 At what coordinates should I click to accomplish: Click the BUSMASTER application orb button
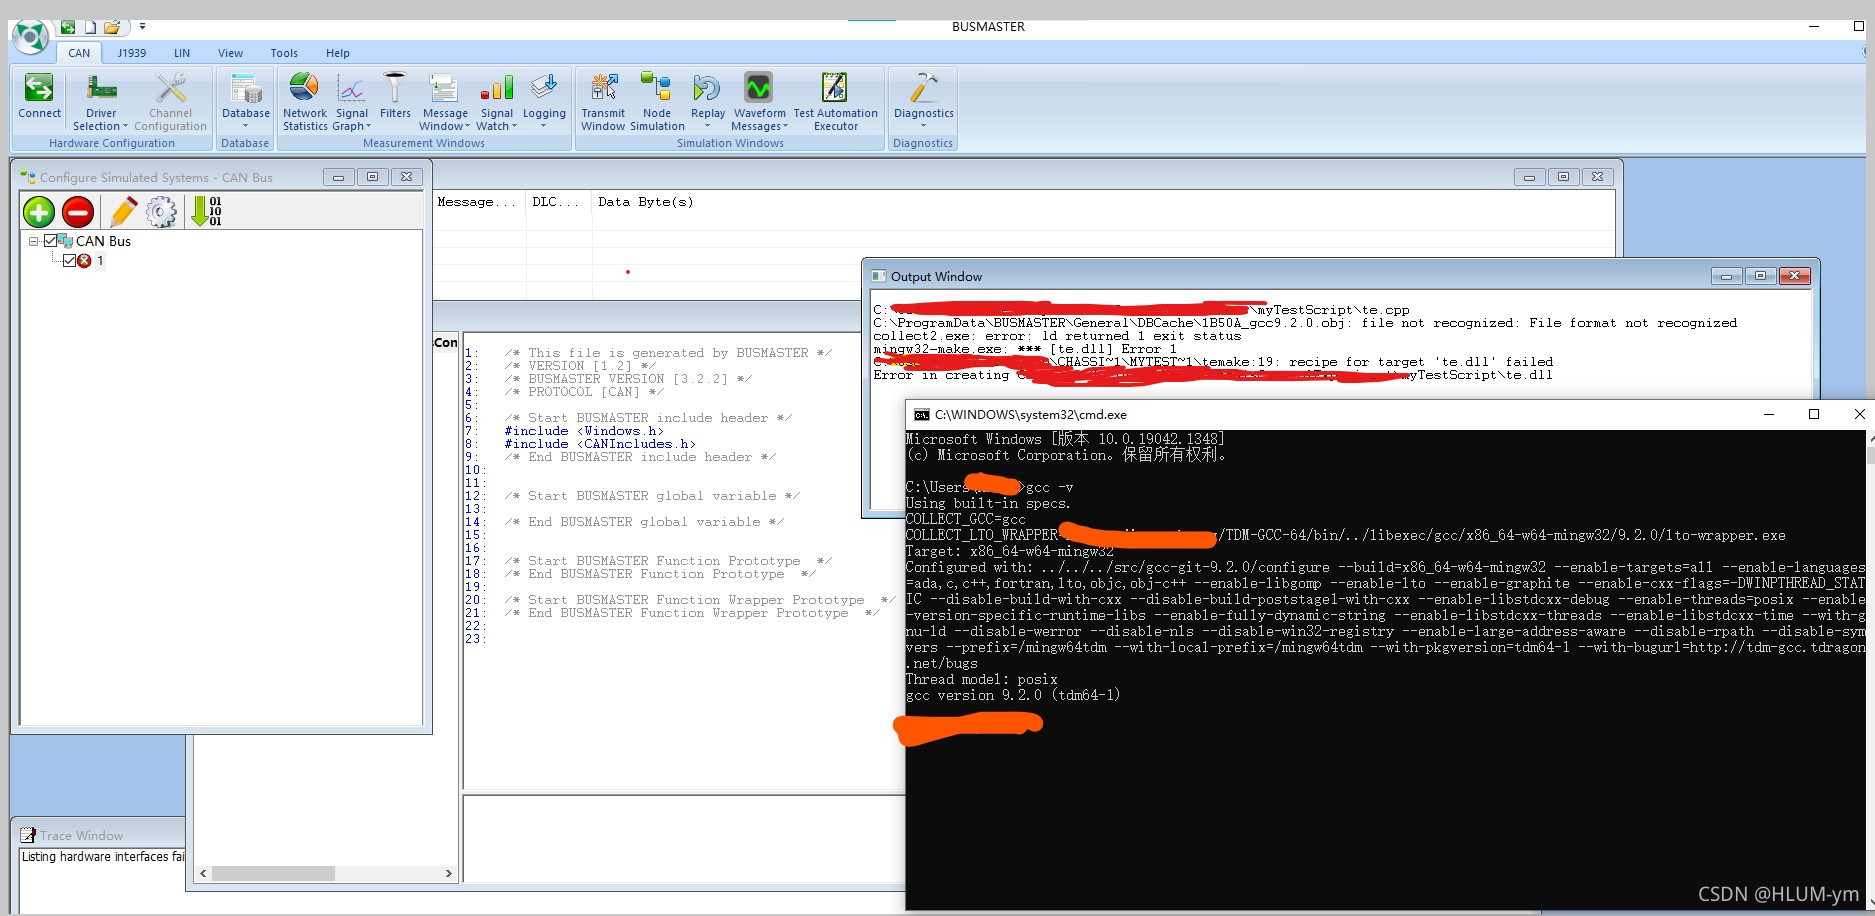coord(30,37)
